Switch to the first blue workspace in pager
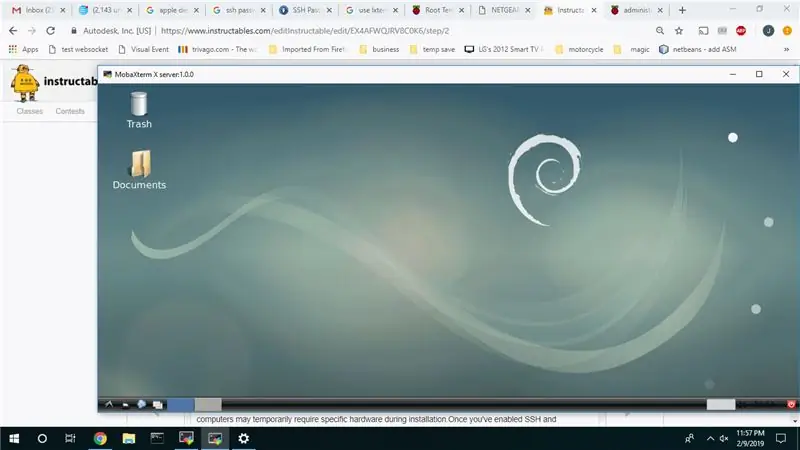The width and height of the screenshot is (800, 450). [180, 405]
